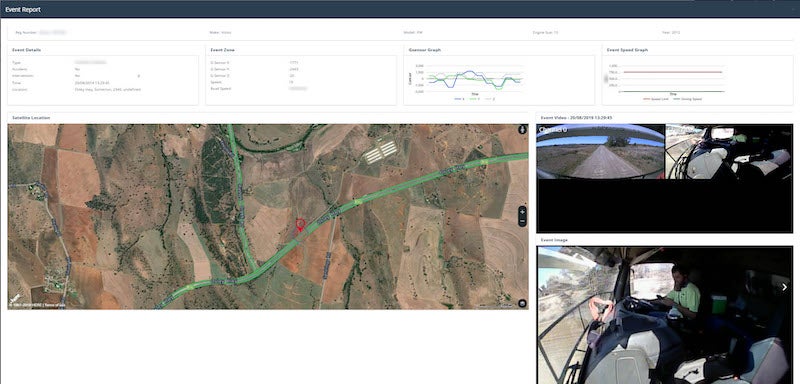Click the red event location marker on map
This screenshot has width=800, height=384.
click(x=301, y=224)
